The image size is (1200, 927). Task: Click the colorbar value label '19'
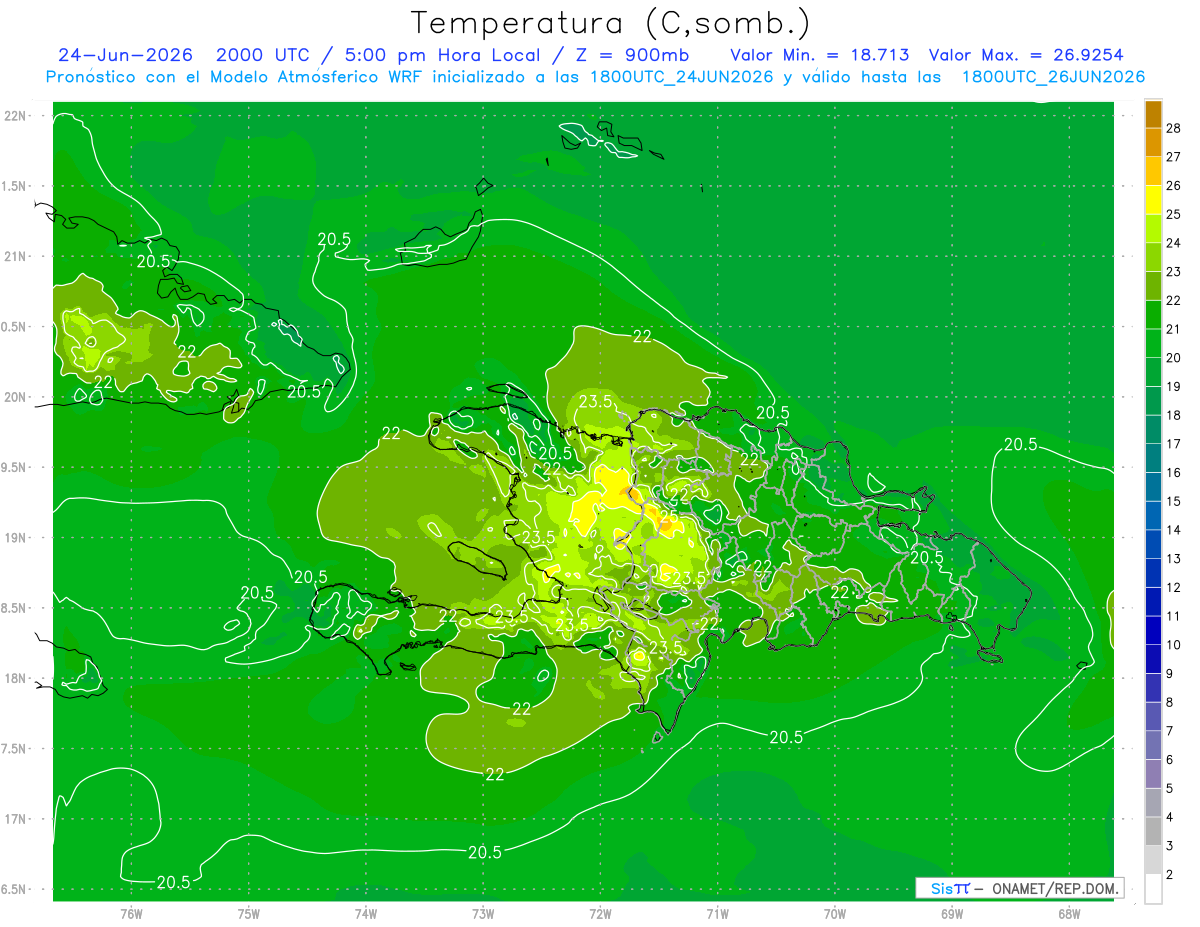1173,386
